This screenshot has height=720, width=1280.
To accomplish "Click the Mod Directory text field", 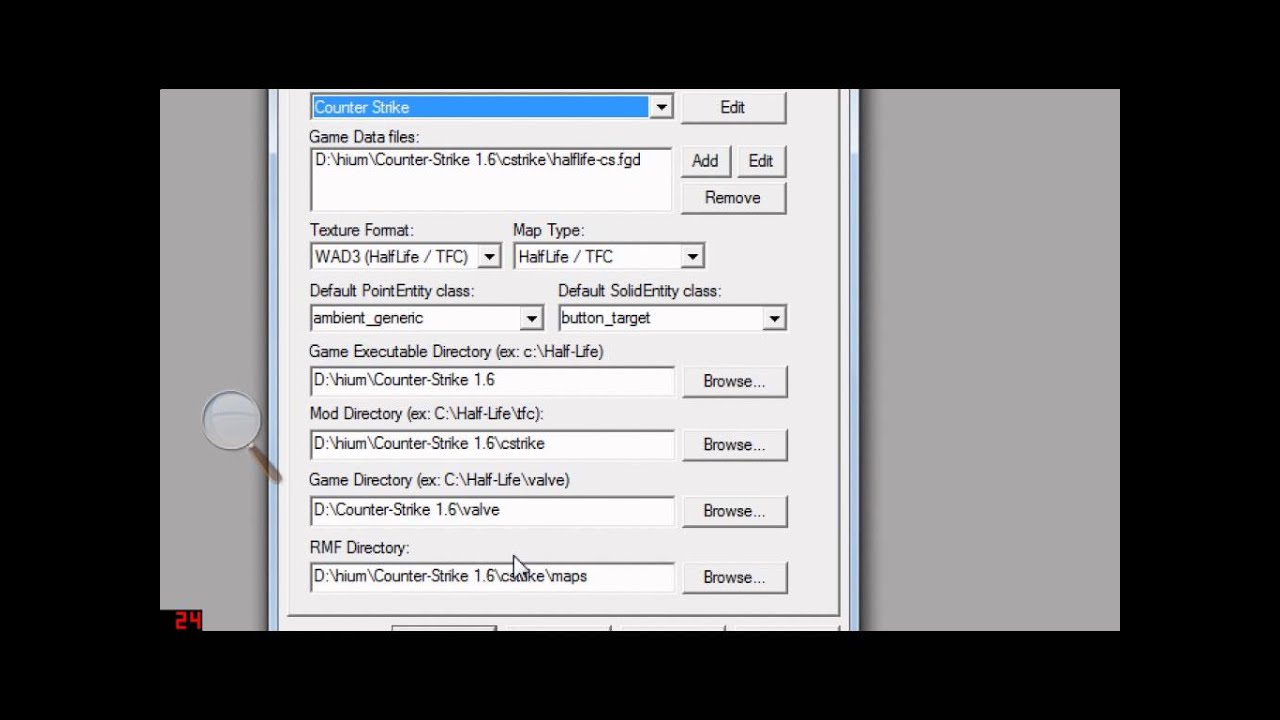I will pos(492,444).
